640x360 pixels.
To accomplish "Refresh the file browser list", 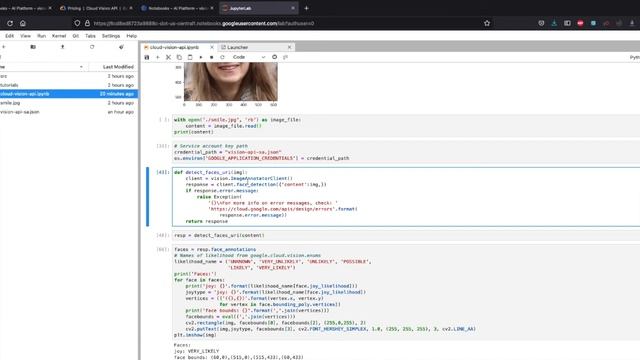I will click(92, 47).
